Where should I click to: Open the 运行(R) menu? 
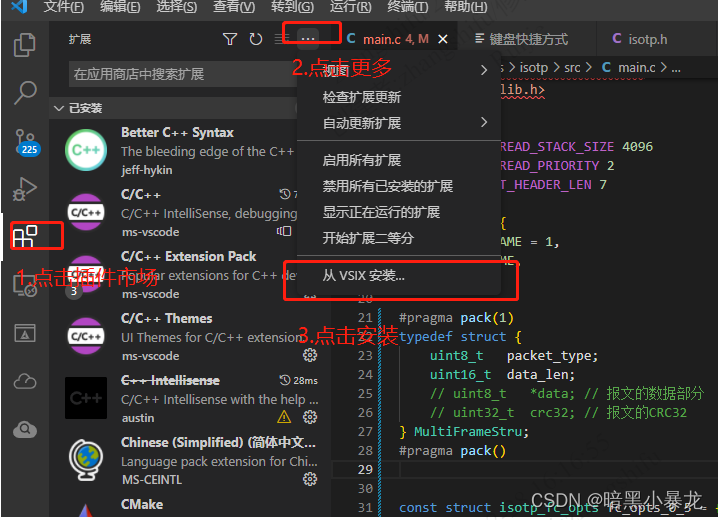click(351, 6)
